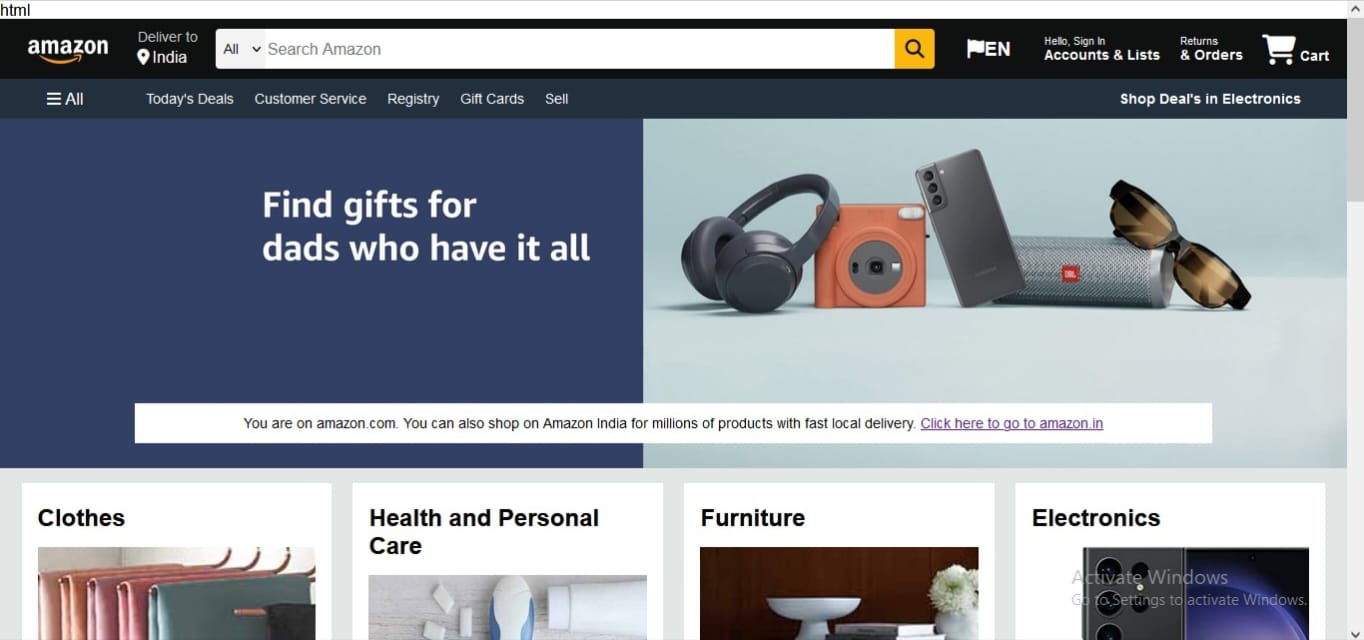Open the Furniture category image

pyautogui.click(x=839, y=593)
